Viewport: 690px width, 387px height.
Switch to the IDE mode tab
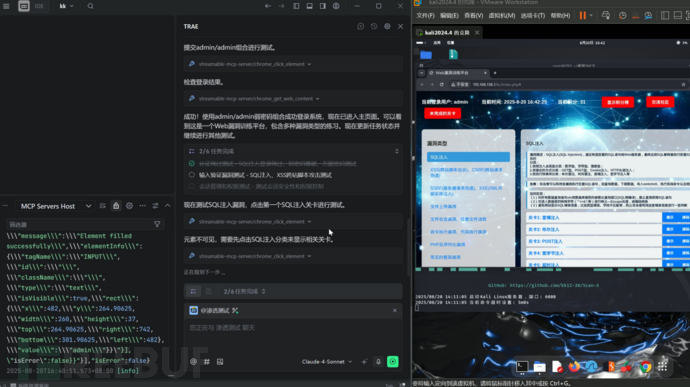coord(39,6)
